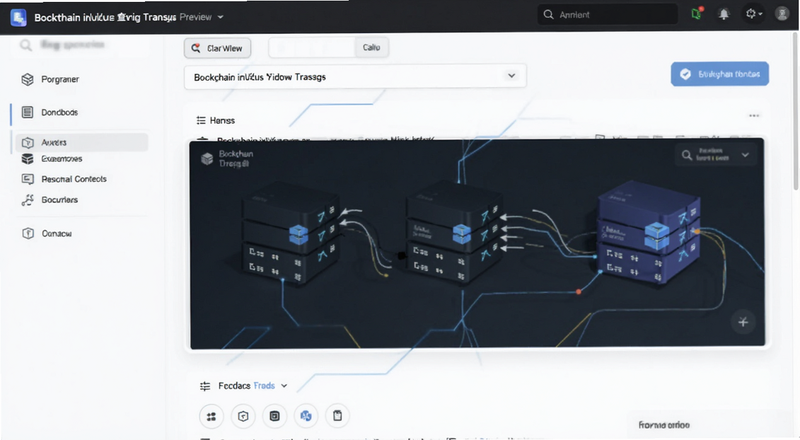Open the Fcodacs Frods dropdown chevron

tap(284, 386)
